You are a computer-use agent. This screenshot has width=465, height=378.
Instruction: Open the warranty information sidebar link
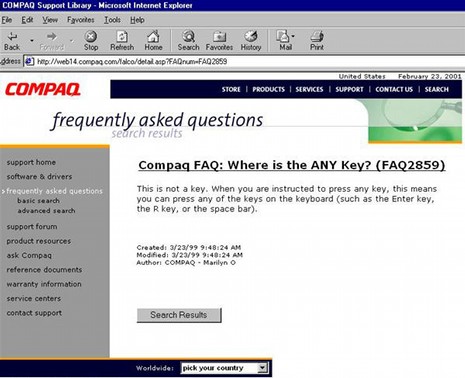[44, 284]
